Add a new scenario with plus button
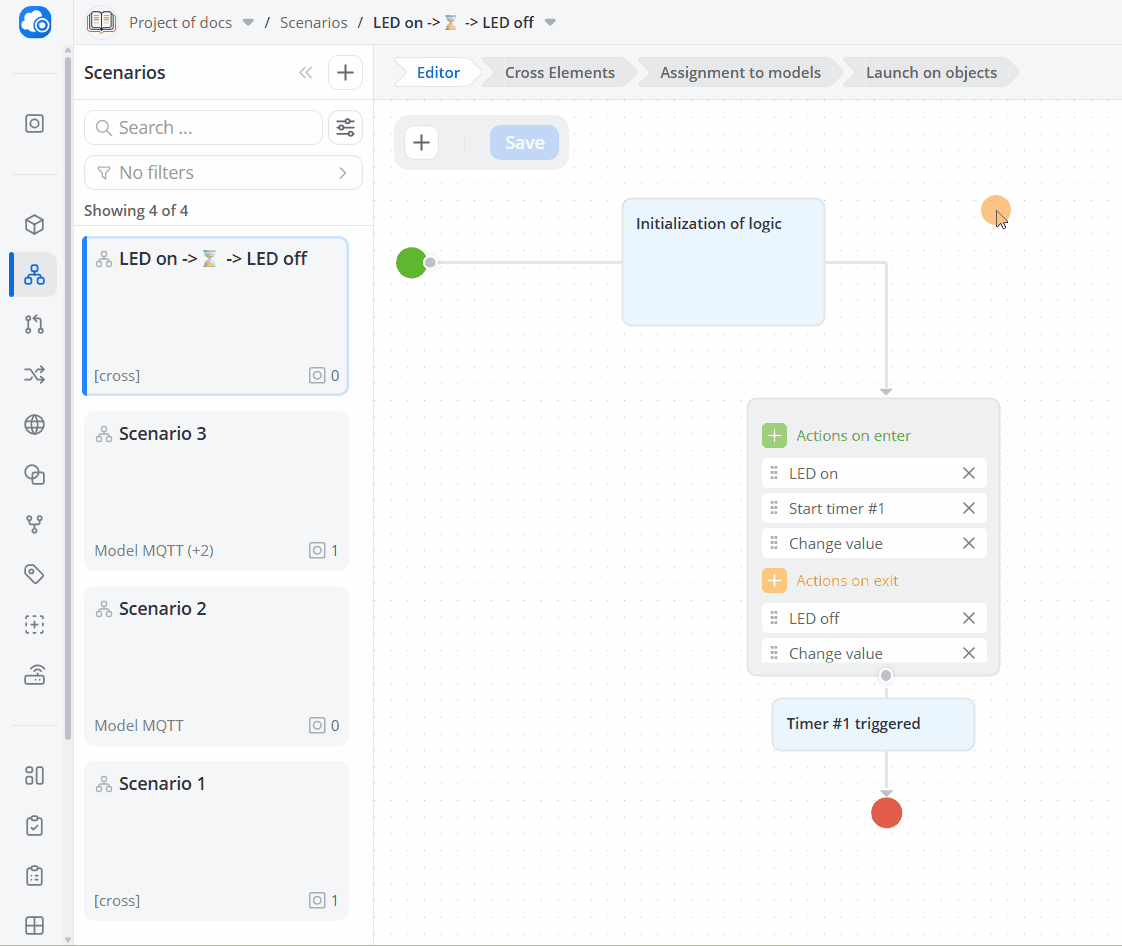This screenshot has width=1122, height=946. click(346, 72)
